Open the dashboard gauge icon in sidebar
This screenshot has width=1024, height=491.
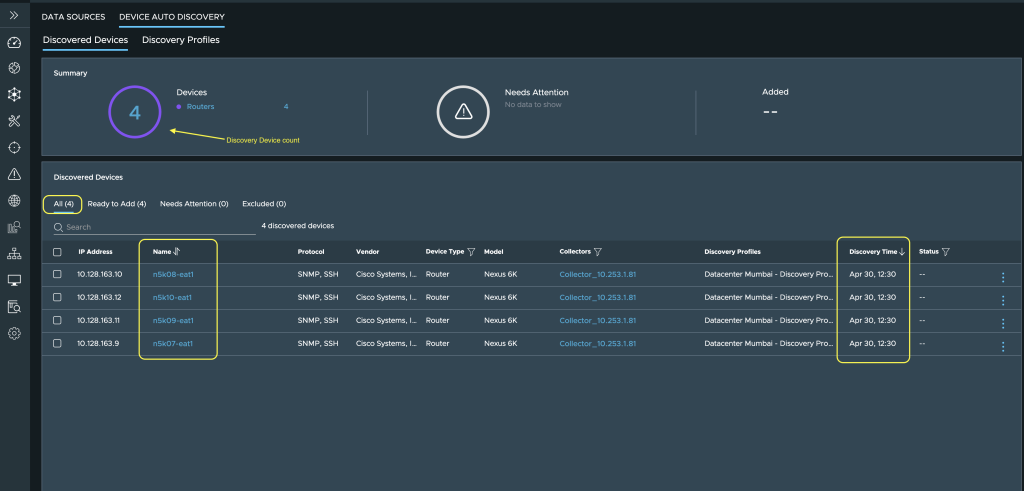pos(14,43)
